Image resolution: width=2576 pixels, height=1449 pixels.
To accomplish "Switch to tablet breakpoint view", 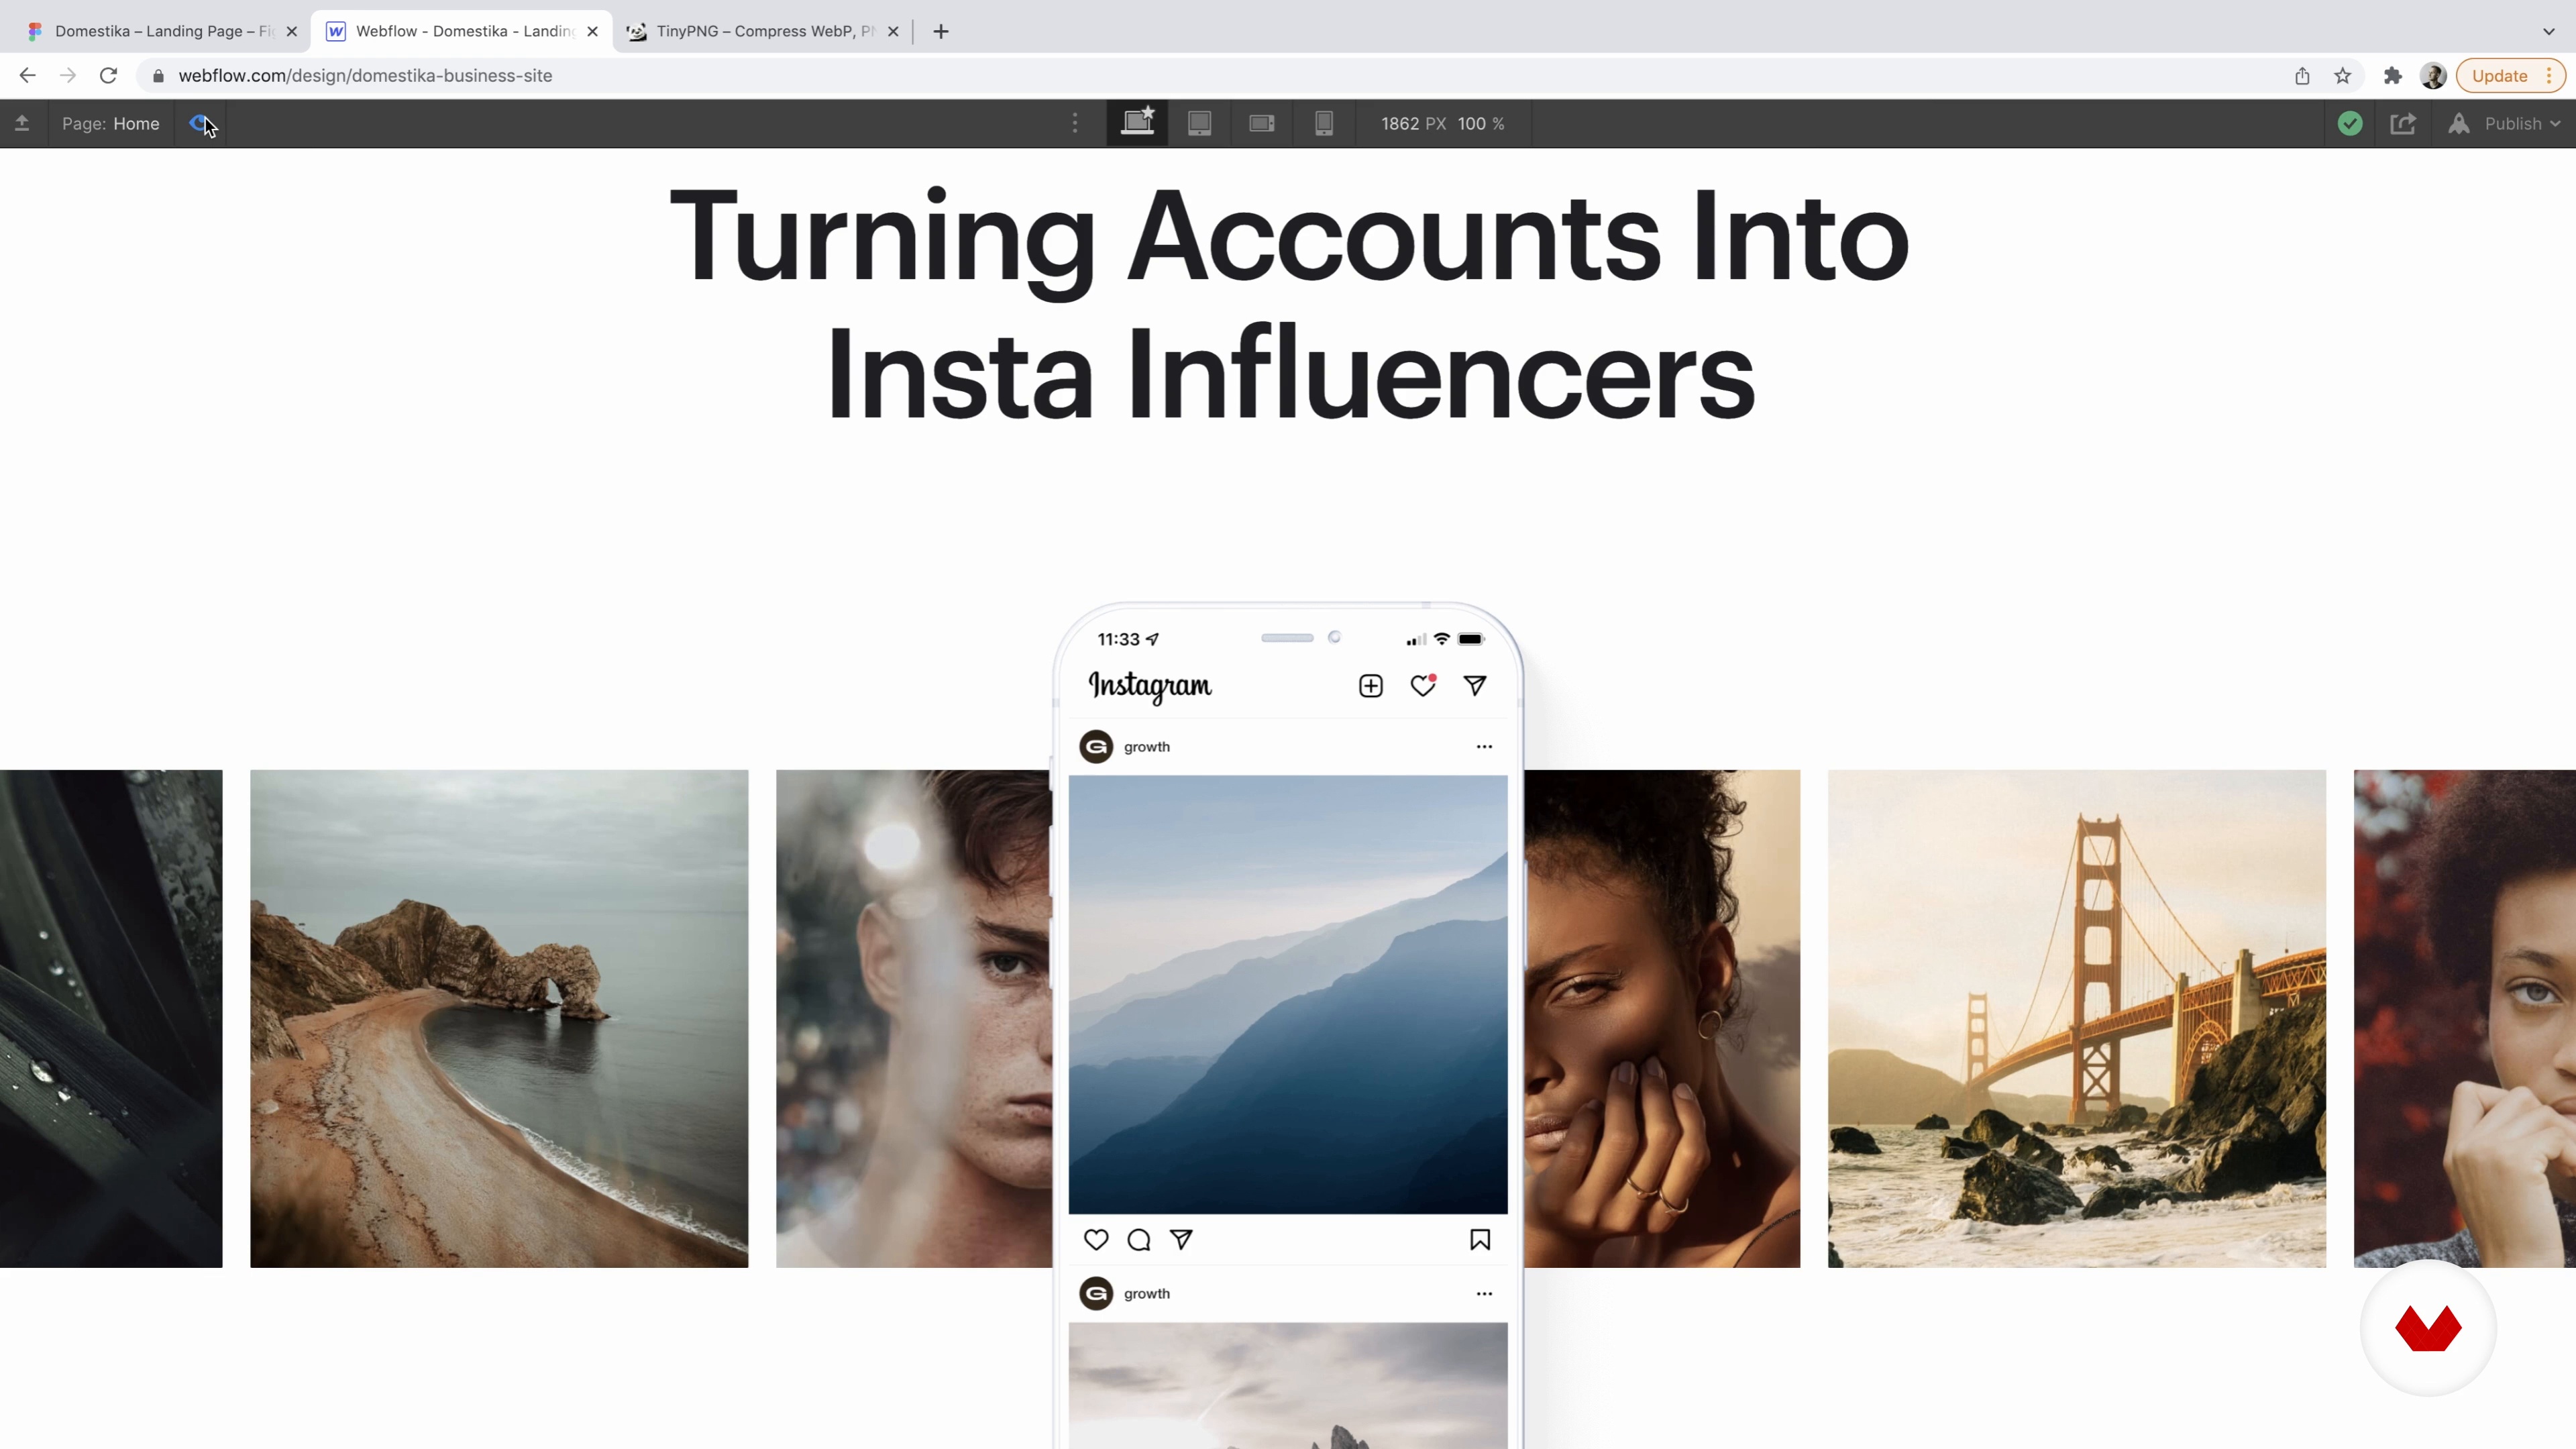I will coord(1199,123).
